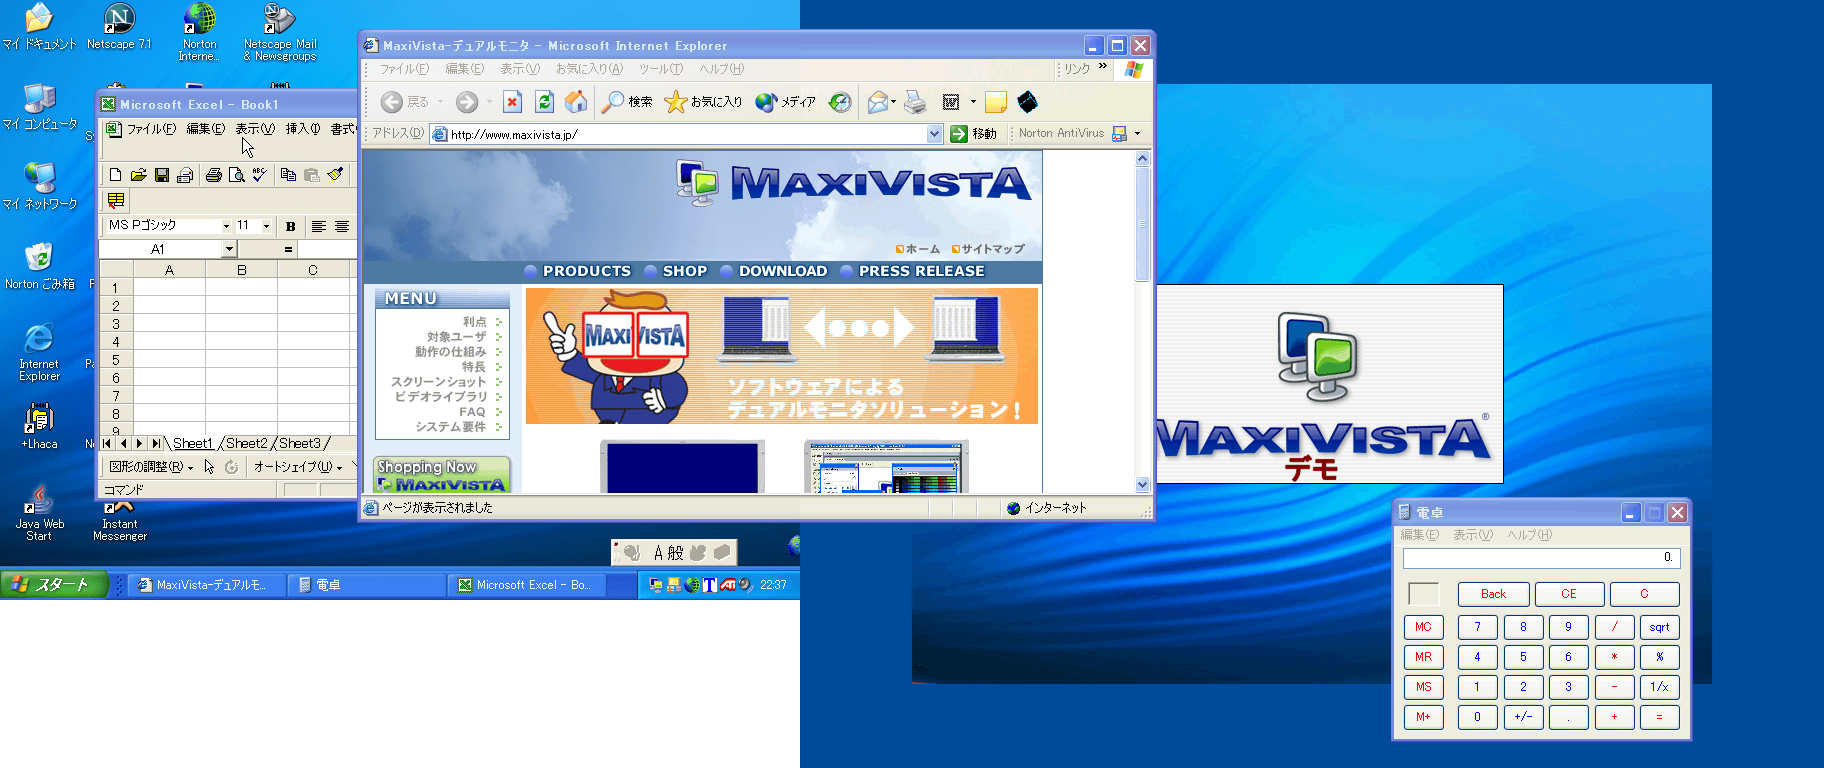Open IE Favorites (お気に入り) star button
This screenshot has height=768, width=1824.
point(703,102)
